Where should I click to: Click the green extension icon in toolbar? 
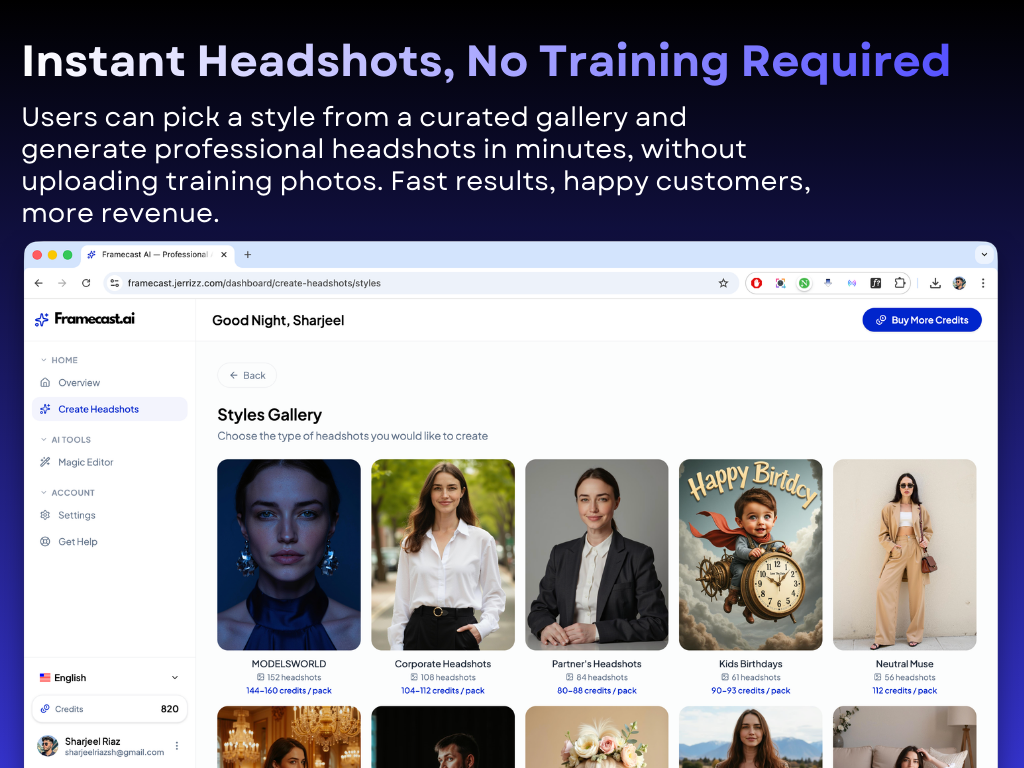tap(804, 283)
